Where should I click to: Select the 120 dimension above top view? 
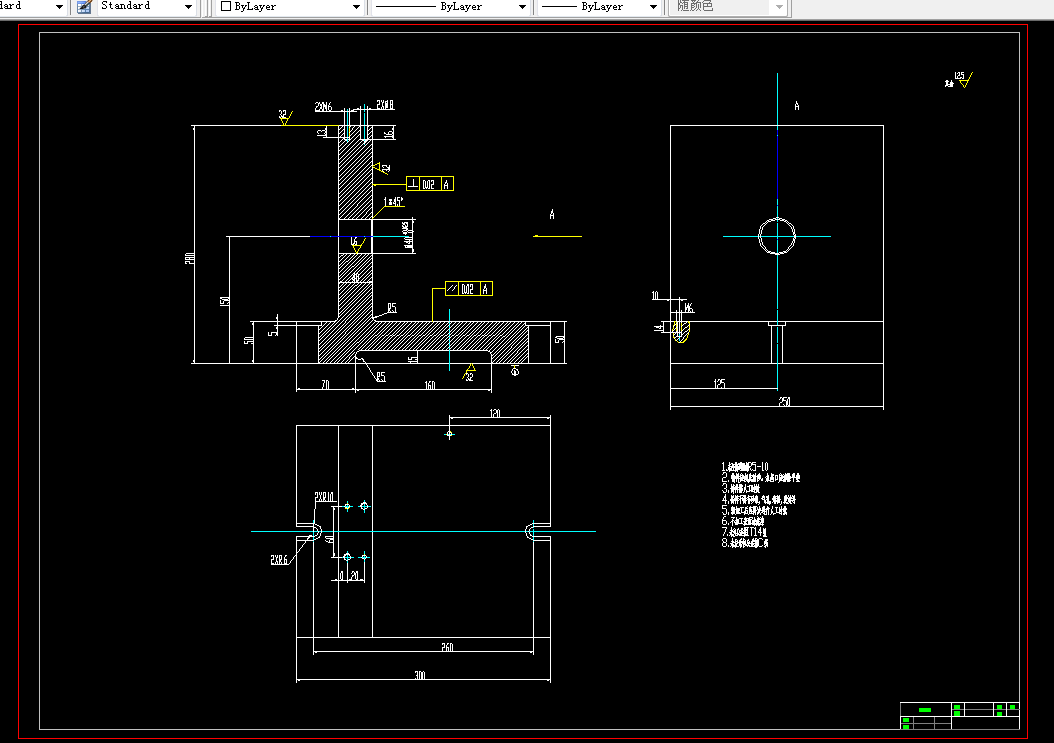(495, 413)
